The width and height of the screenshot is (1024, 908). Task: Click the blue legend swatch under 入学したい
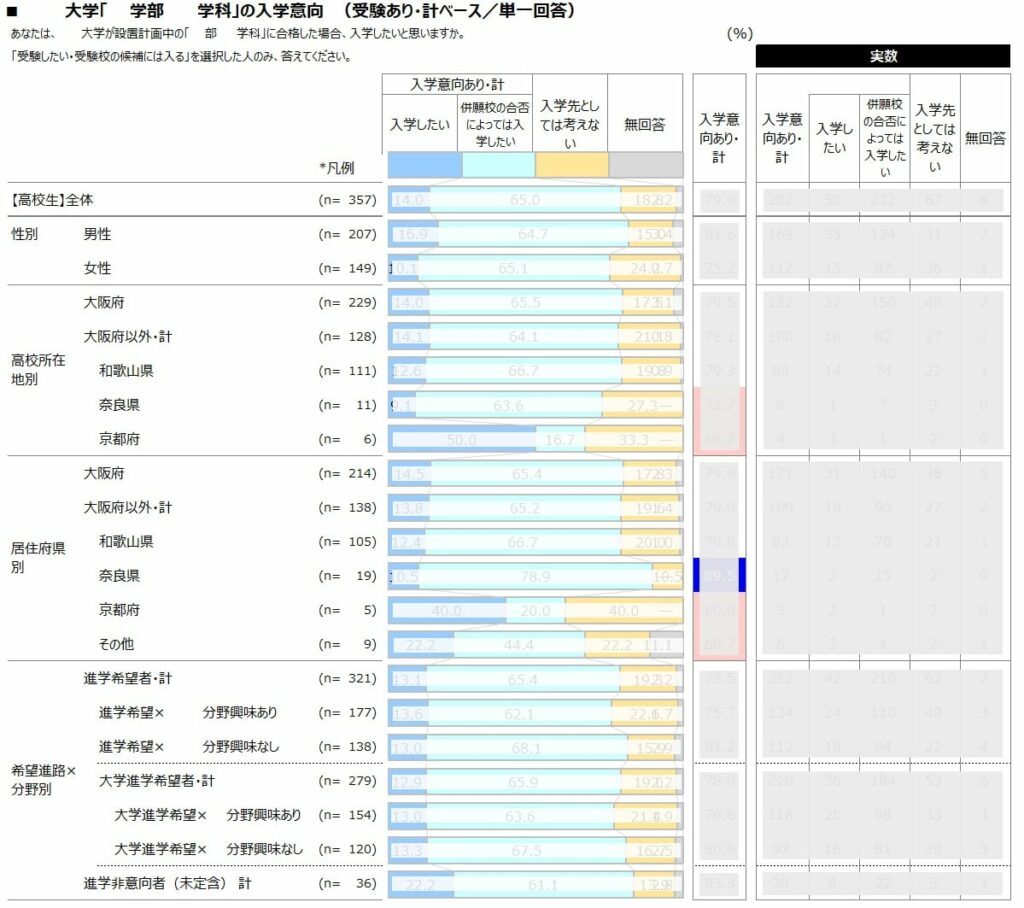(424, 165)
